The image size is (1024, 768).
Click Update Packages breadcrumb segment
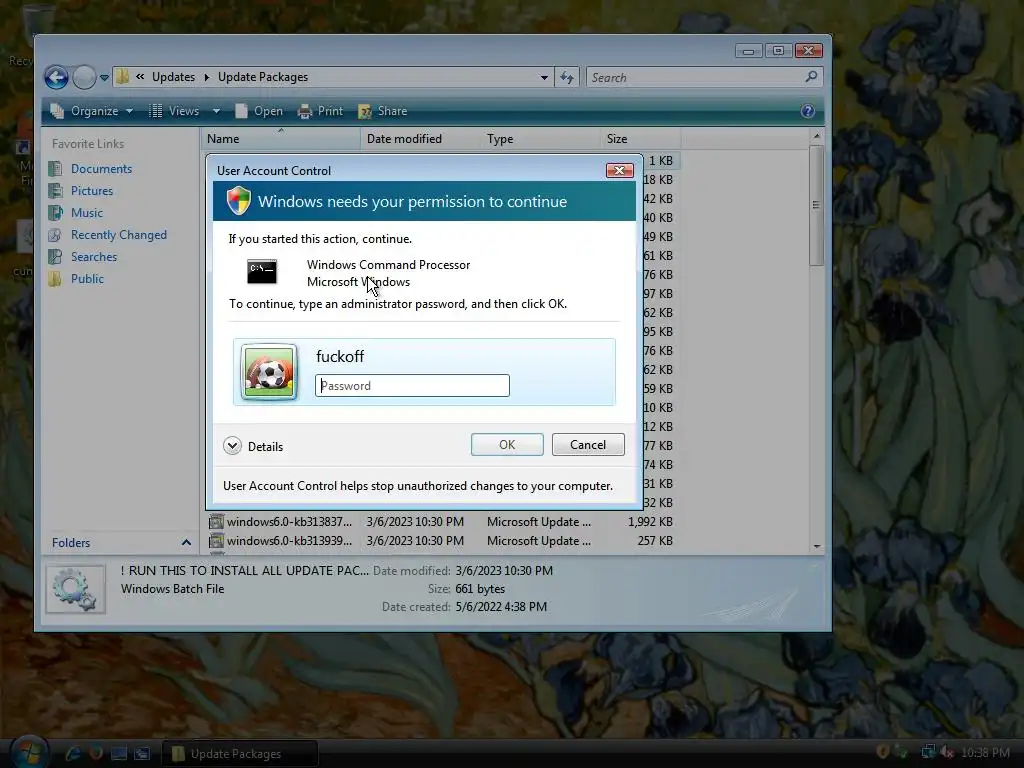(263, 77)
